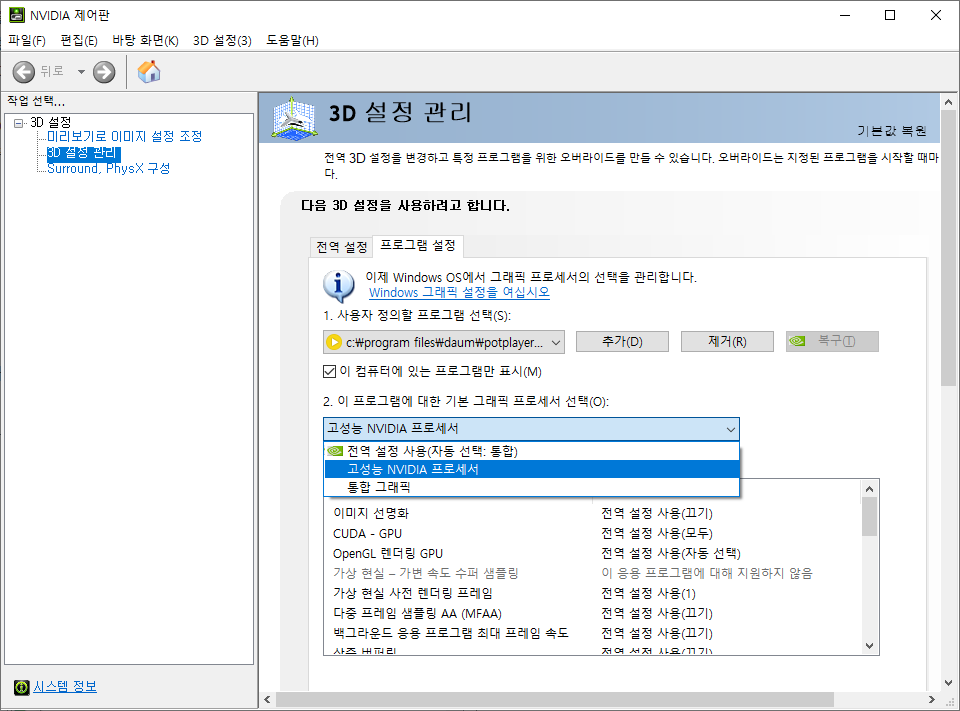Click main page vertical scroll up arrow
This screenshot has width=960, height=711.
tap(948, 102)
